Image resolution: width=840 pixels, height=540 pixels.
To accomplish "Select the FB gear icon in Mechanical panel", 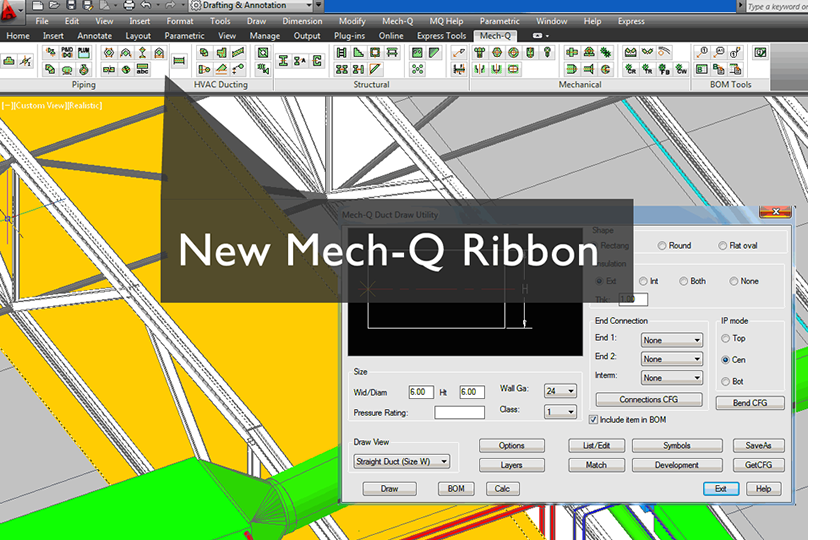I will [x=664, y=70].
